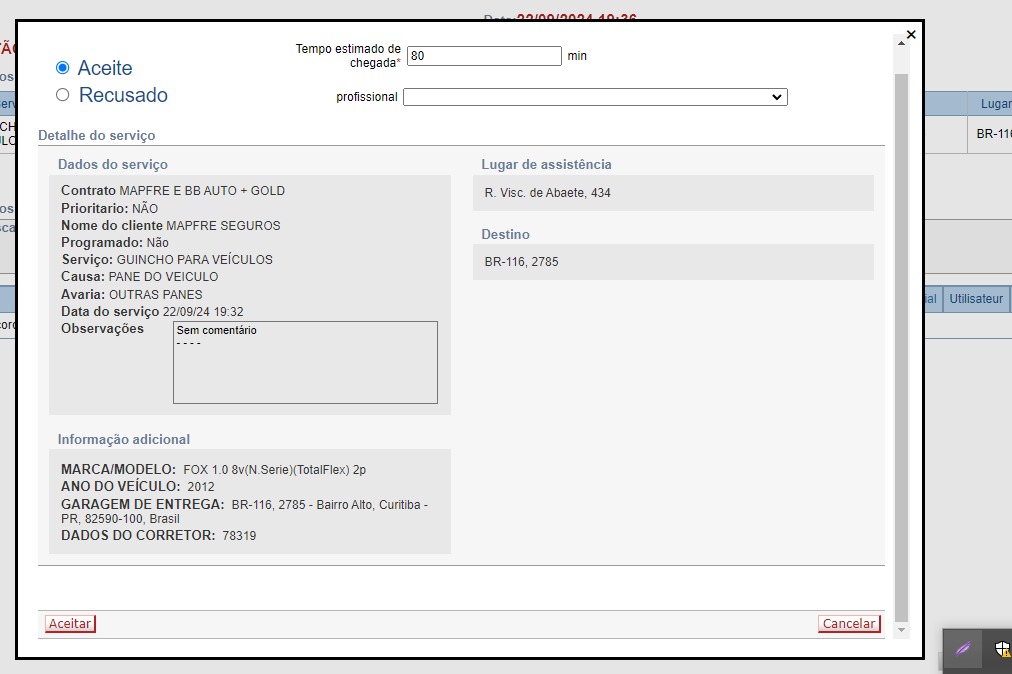
Task: Click 'MAPFRE E BB AUTO + GOLD' contract text
Action: 202,190
